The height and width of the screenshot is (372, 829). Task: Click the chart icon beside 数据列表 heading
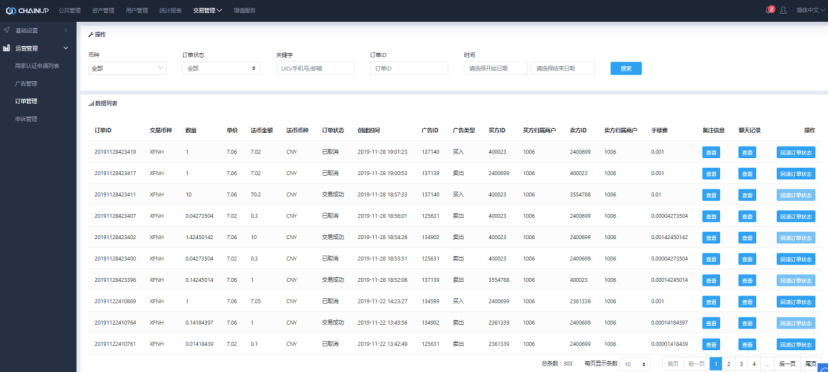click(x=91, y=104)
